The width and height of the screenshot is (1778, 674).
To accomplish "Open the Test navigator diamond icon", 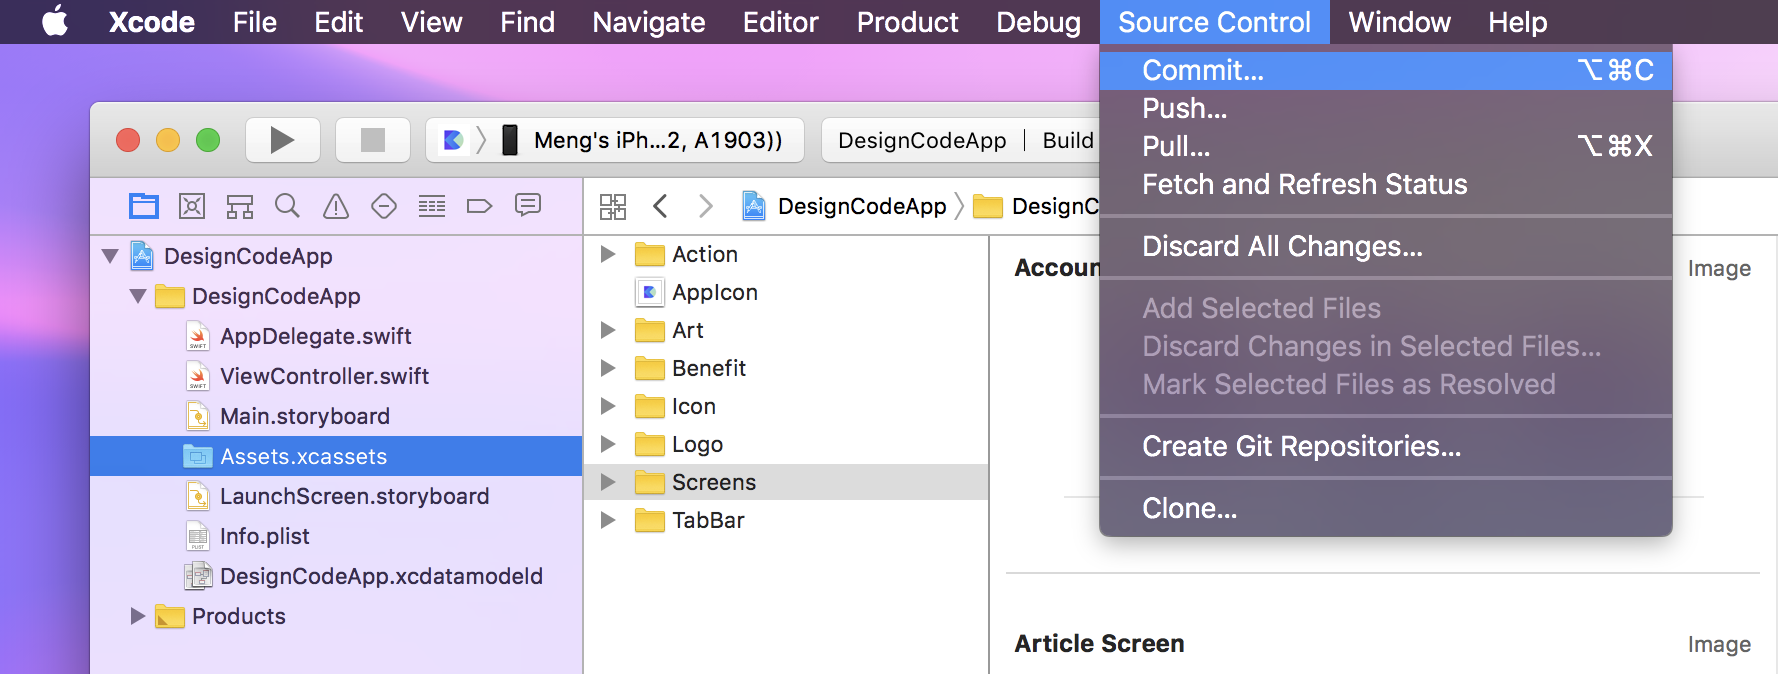I will 384,206.
